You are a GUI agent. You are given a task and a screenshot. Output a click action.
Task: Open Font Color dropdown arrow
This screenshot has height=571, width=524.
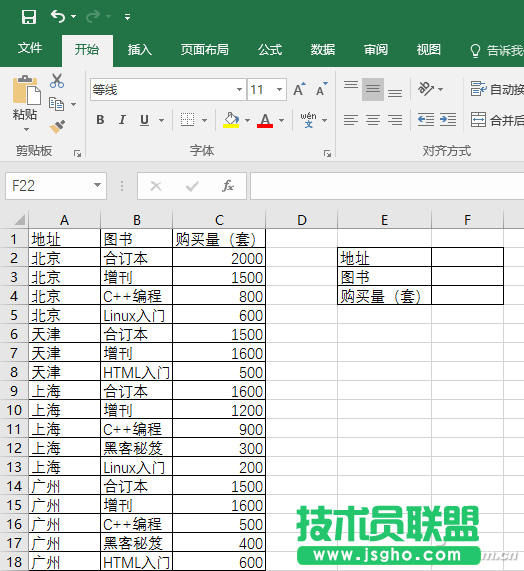(281, 120)
